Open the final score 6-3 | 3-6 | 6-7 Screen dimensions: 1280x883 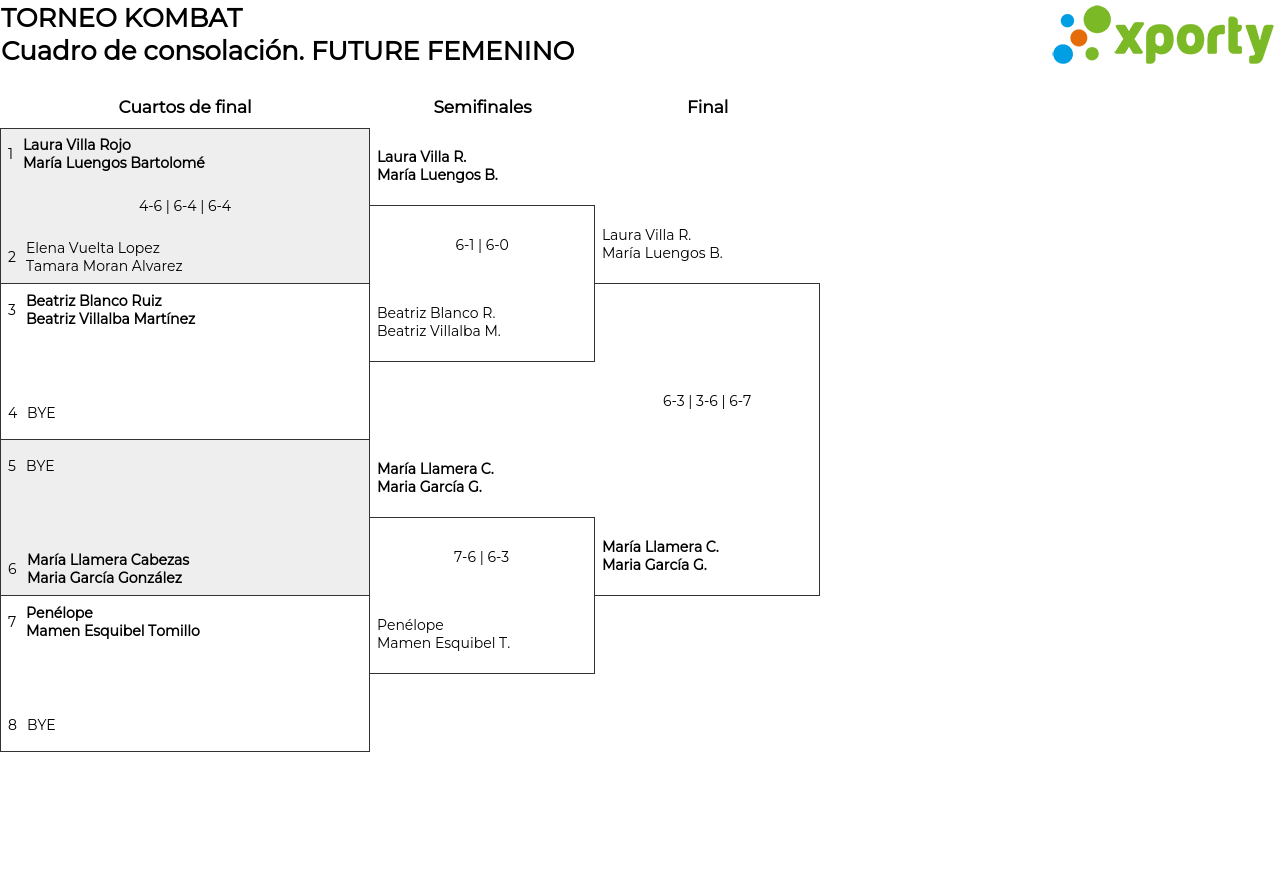[707, 401]
